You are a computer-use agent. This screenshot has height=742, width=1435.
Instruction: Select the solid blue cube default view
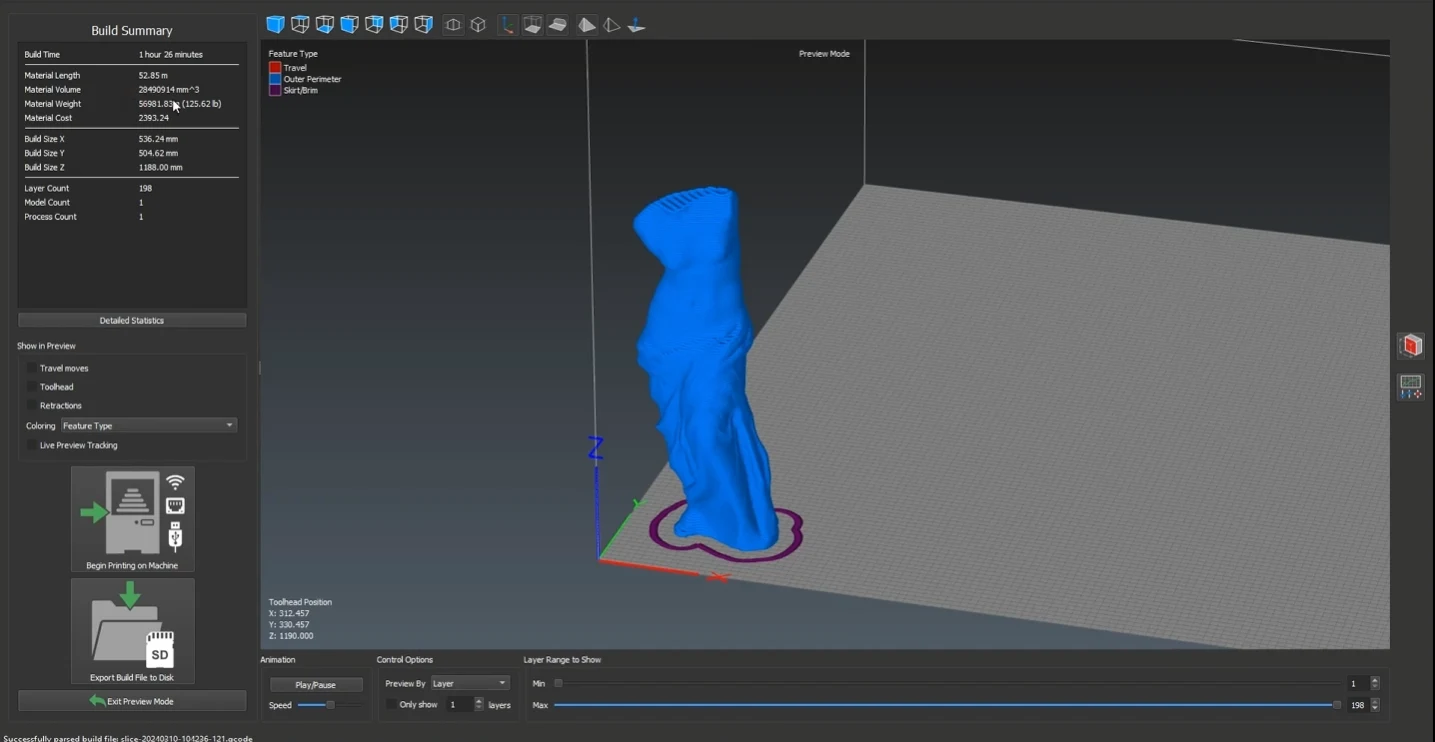pyautogui.click(x=275, y=24)
